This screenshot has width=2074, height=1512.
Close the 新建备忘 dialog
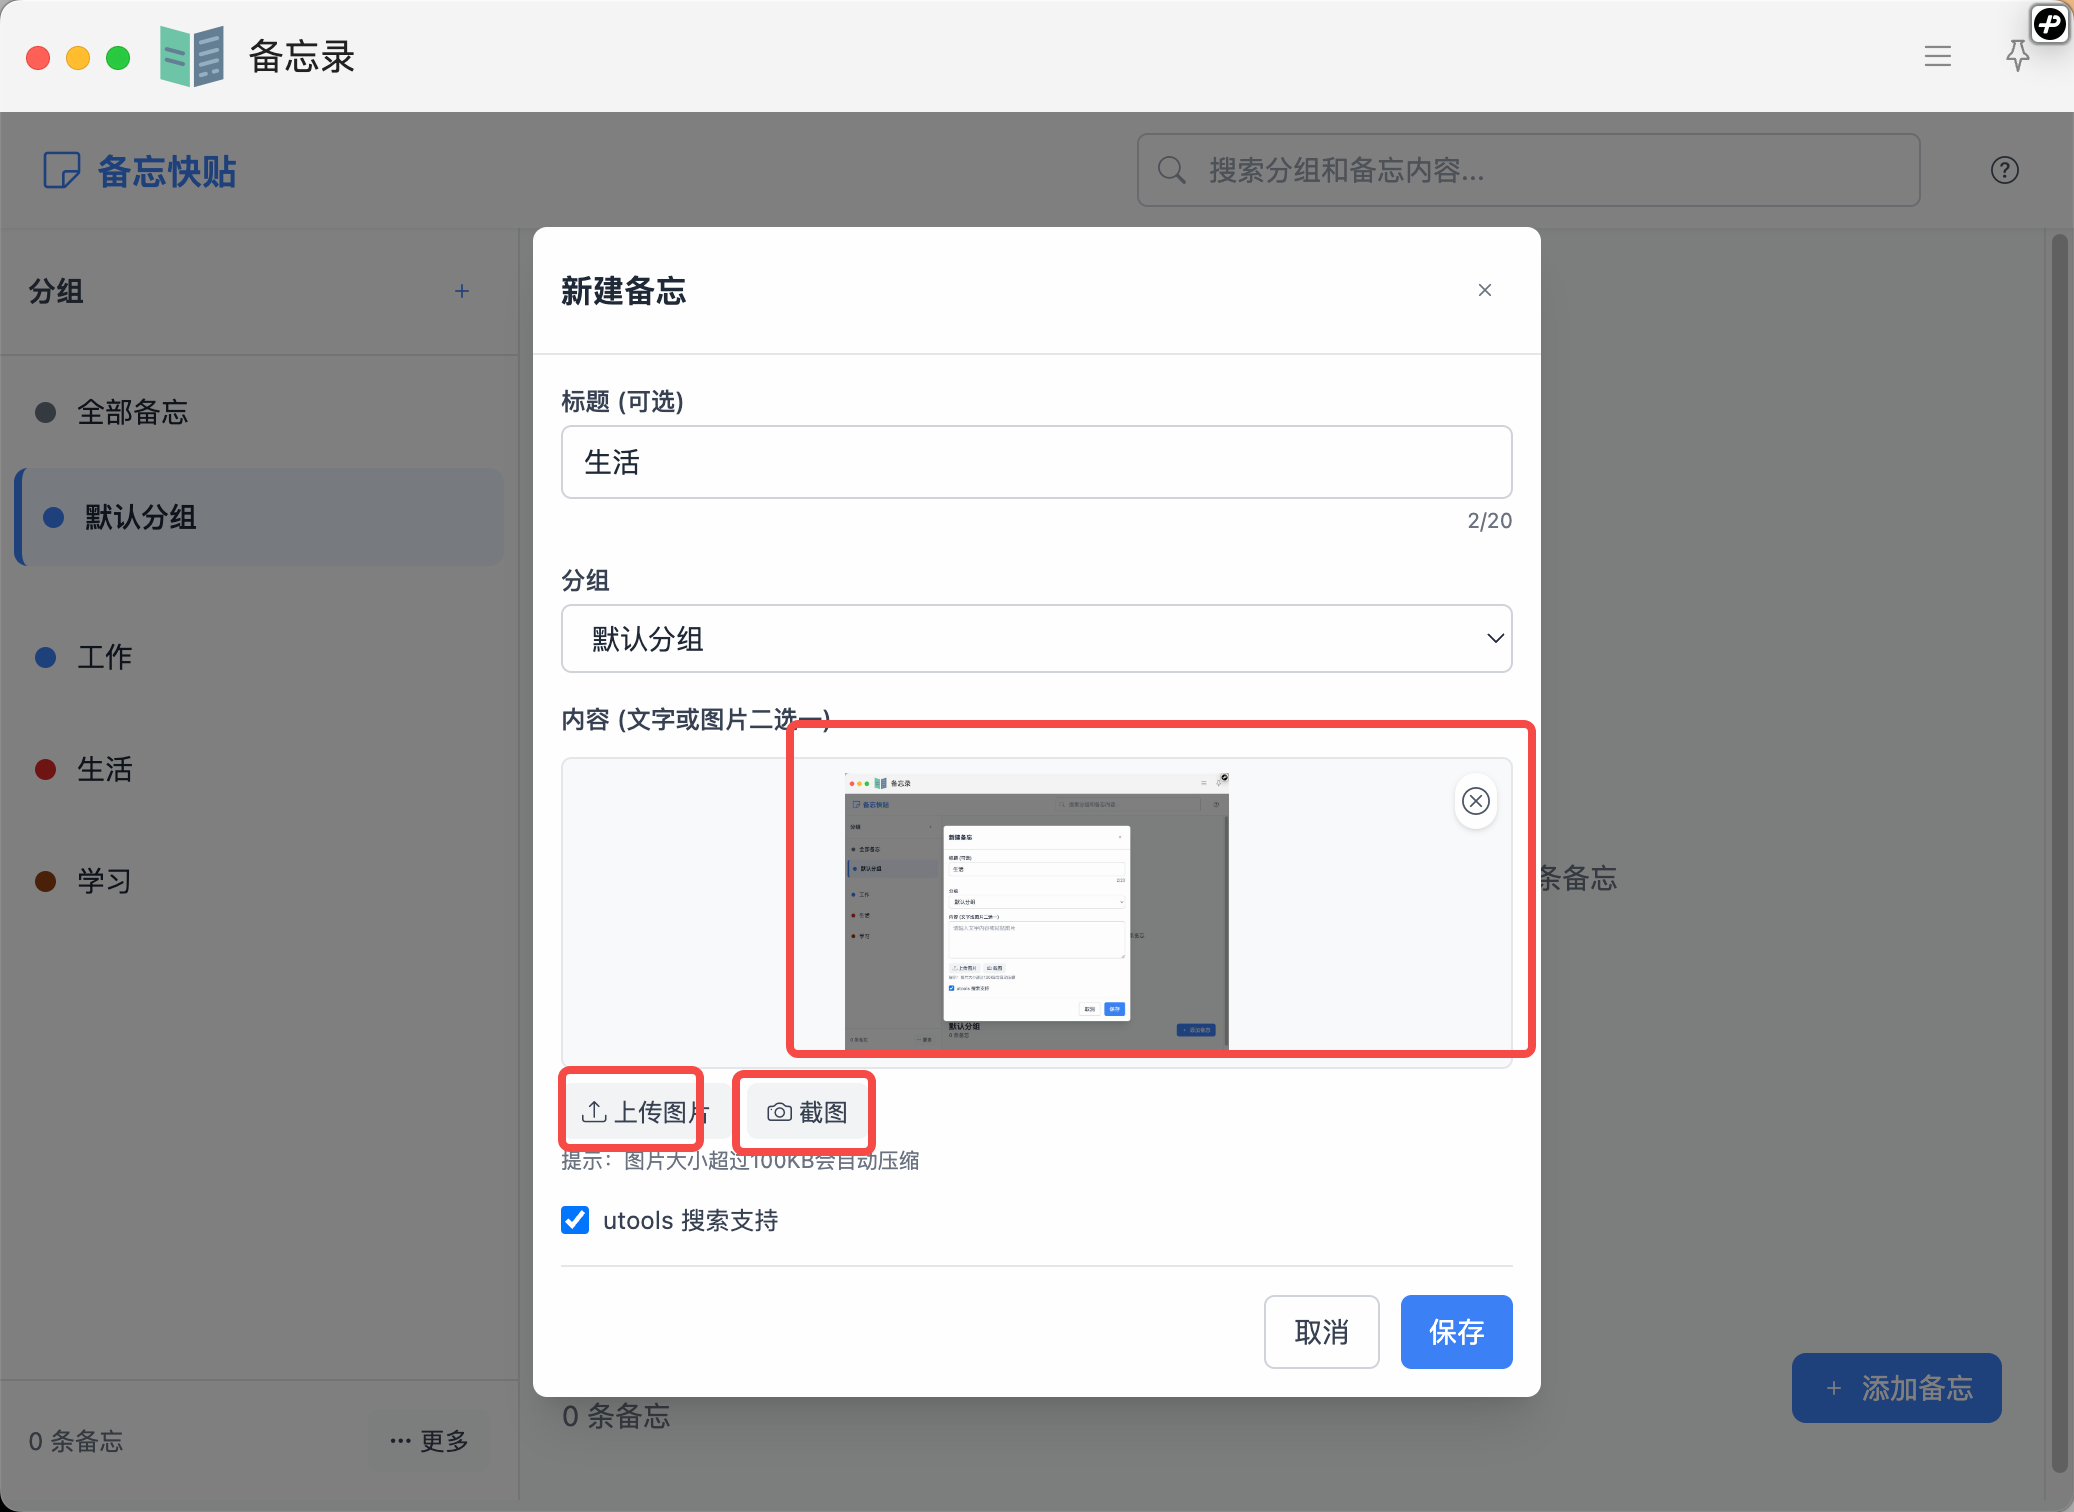1484,290
